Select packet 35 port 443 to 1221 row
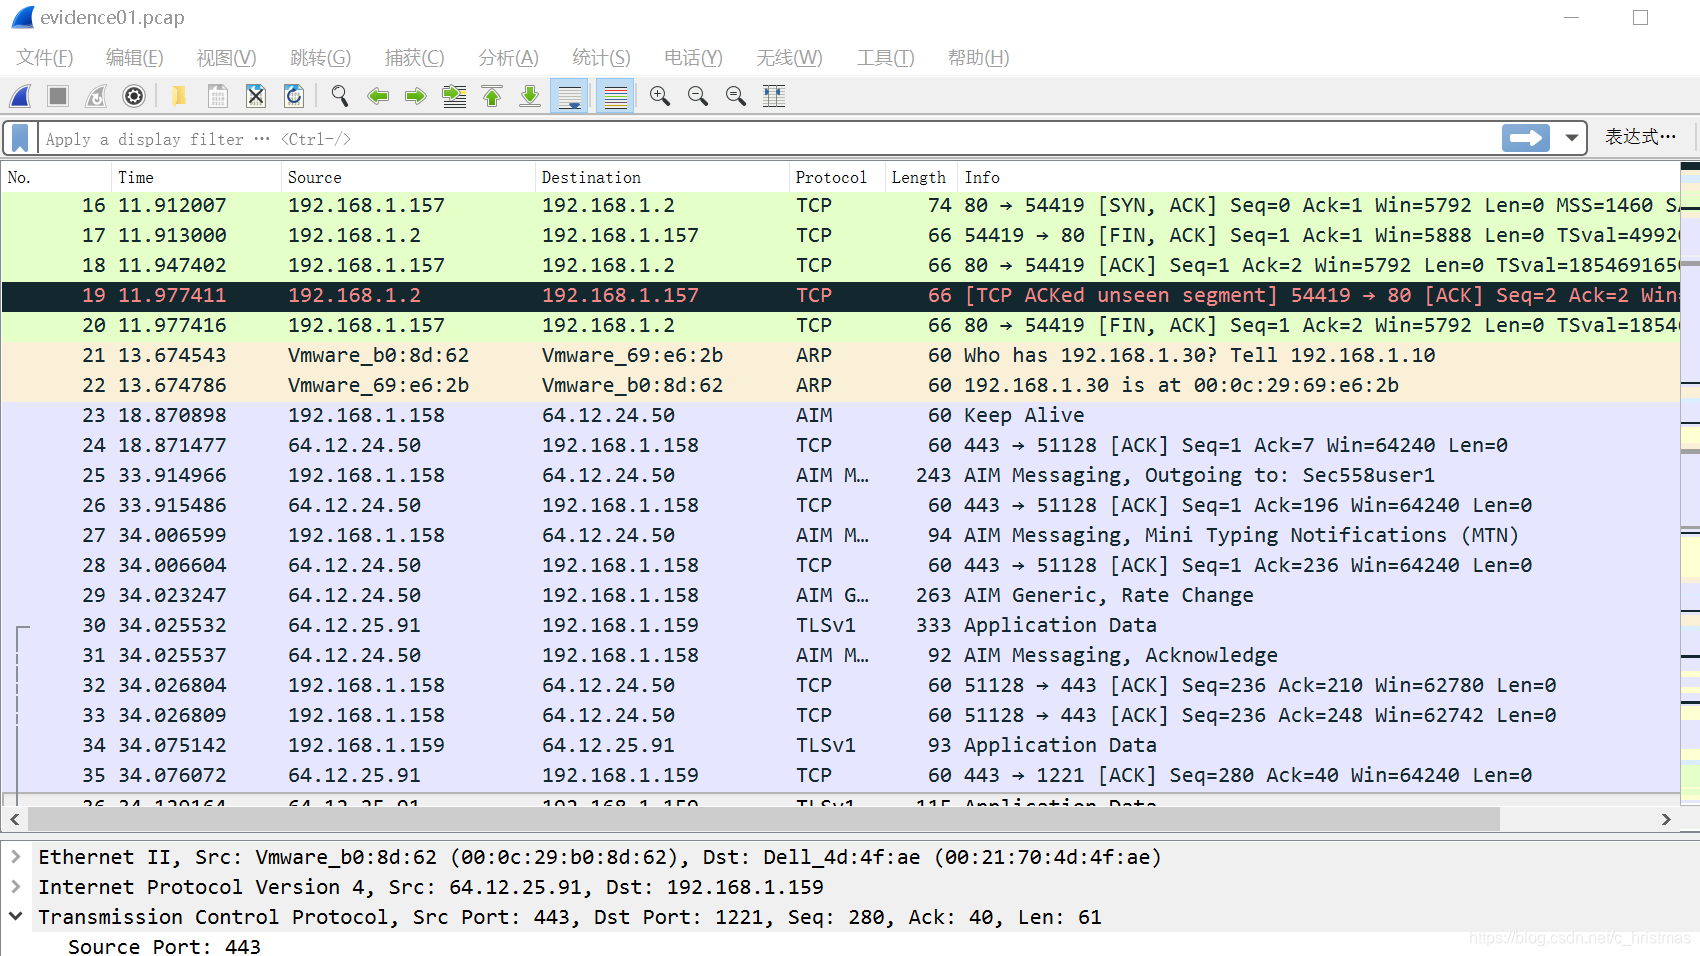 (840, 775)
